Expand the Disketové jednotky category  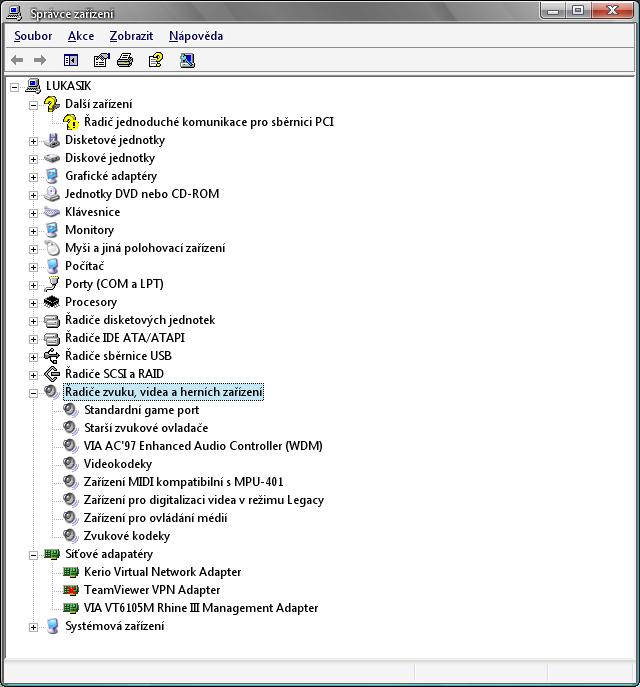tap(33, 141)
